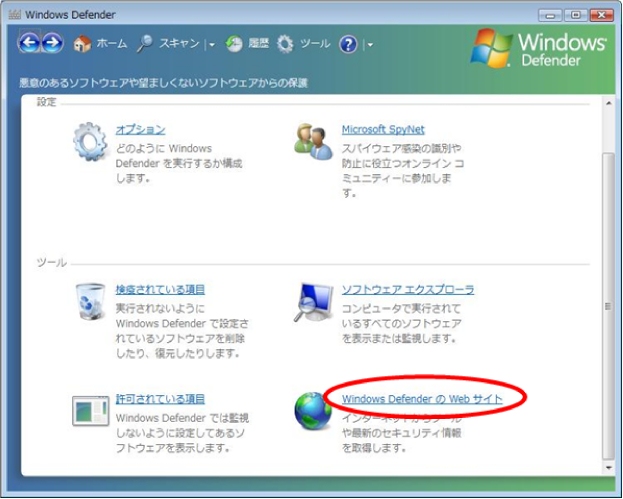Open the オプション link
The image size is (623, 499).
click(x=140, y=130)
